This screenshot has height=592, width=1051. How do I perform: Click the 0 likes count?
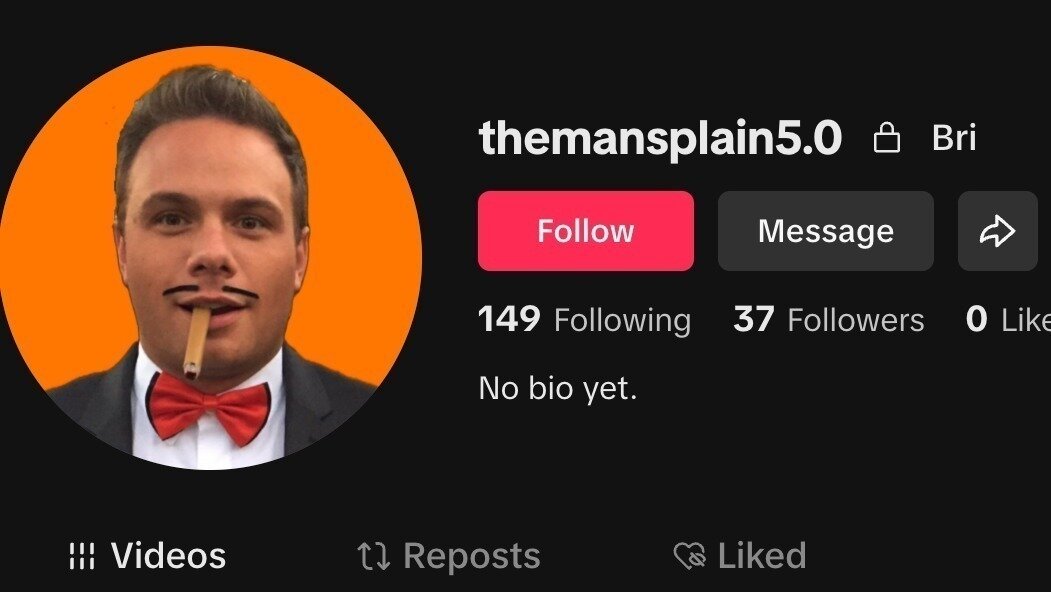[x=977, y=318]
